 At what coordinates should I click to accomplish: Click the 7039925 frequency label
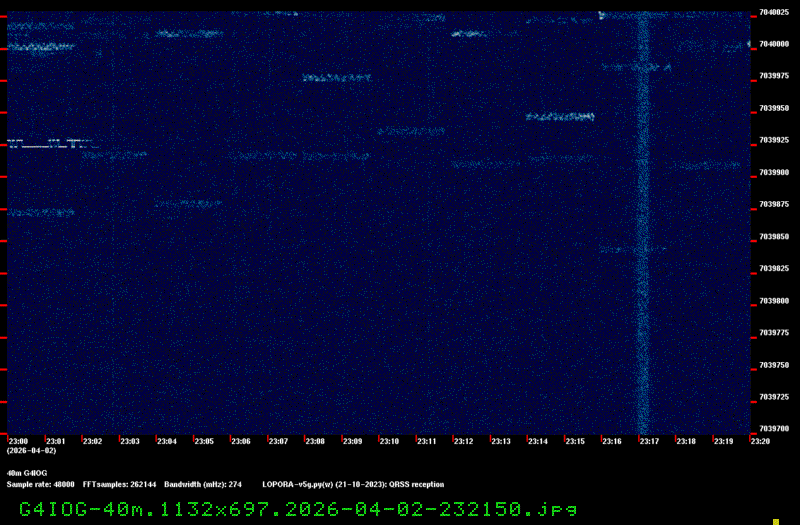click(x=774, y=140)
